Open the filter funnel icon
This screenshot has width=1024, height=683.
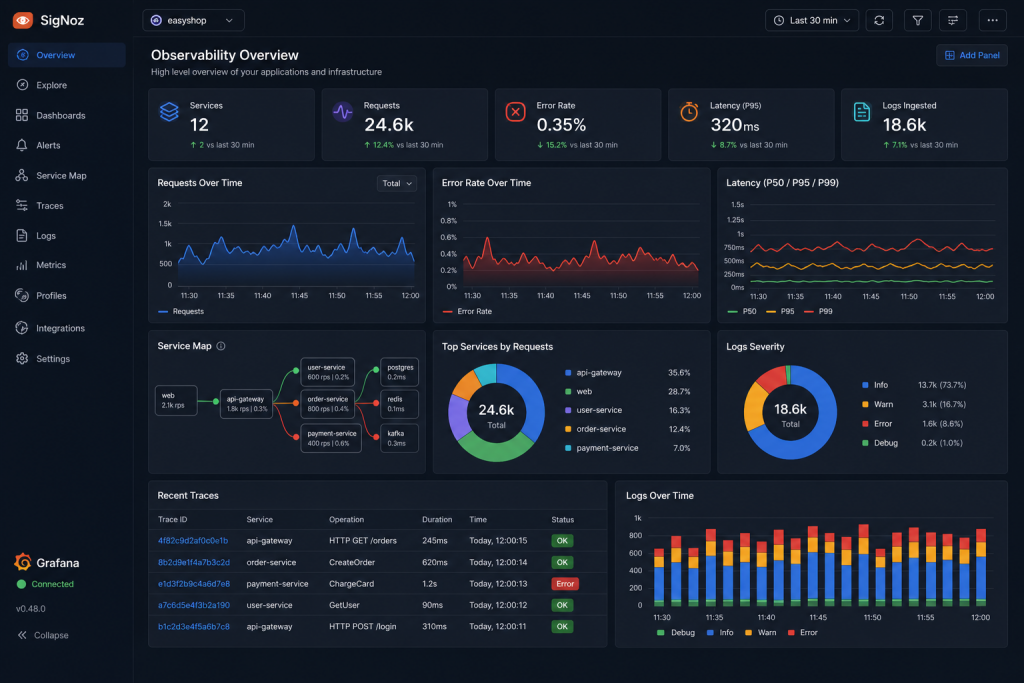[x=918, y=20]
